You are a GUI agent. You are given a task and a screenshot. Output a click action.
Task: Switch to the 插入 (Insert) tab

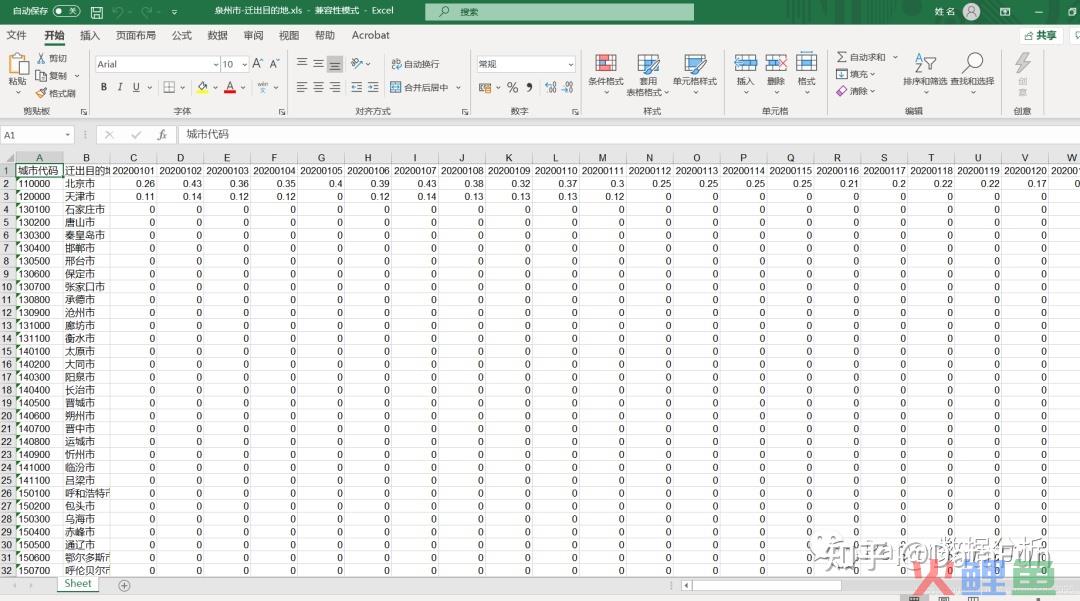[90, 35]
